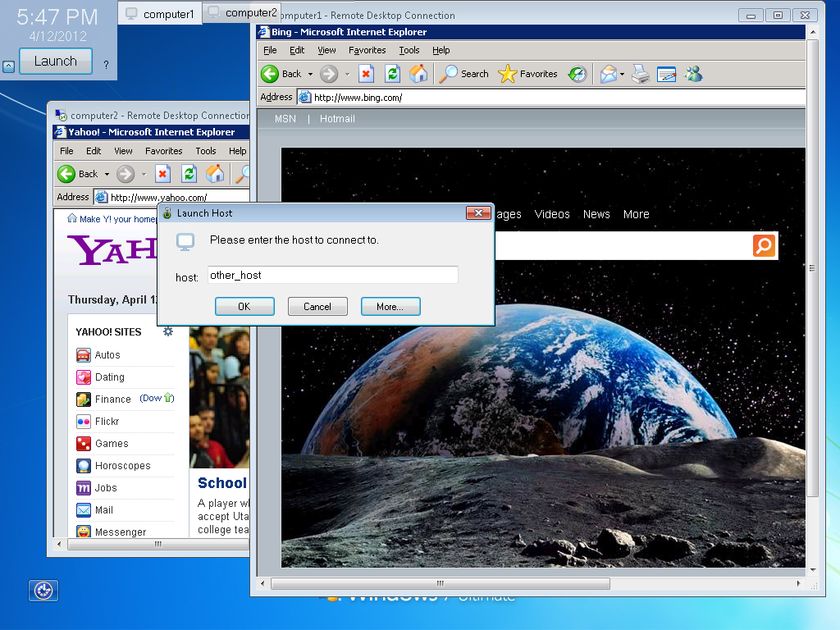Open History in Bing browser toolbar
The image size is (840, 630).
click(578, 74)
